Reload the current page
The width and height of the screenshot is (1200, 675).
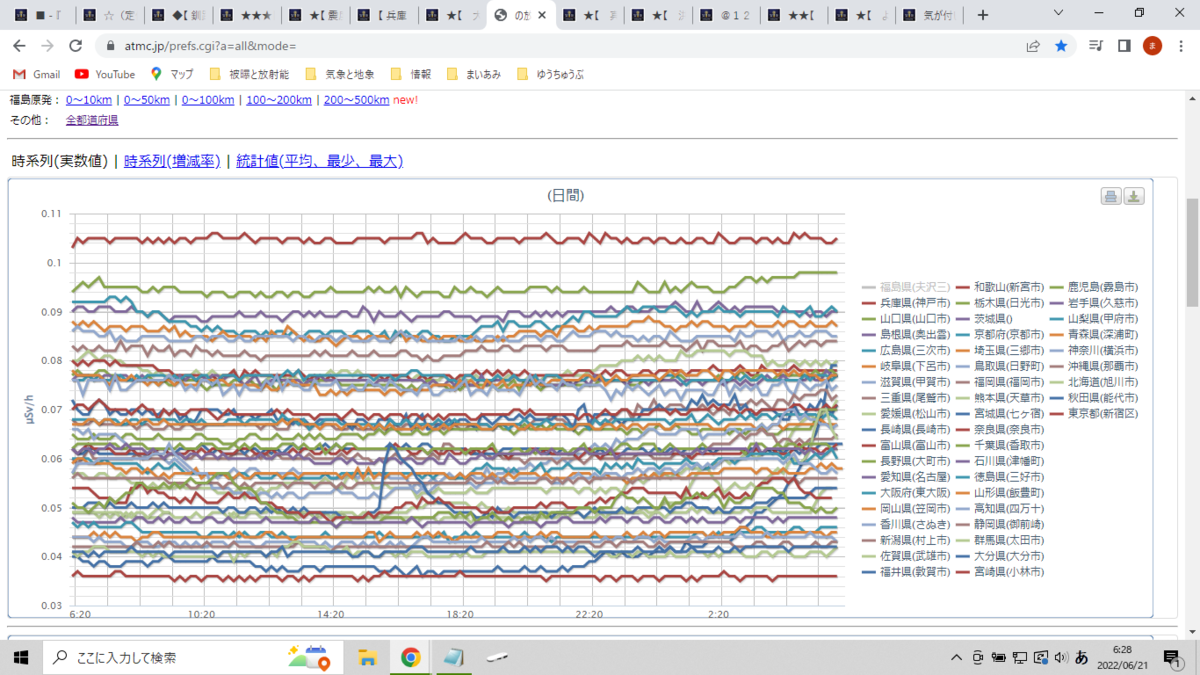[75, 46]
